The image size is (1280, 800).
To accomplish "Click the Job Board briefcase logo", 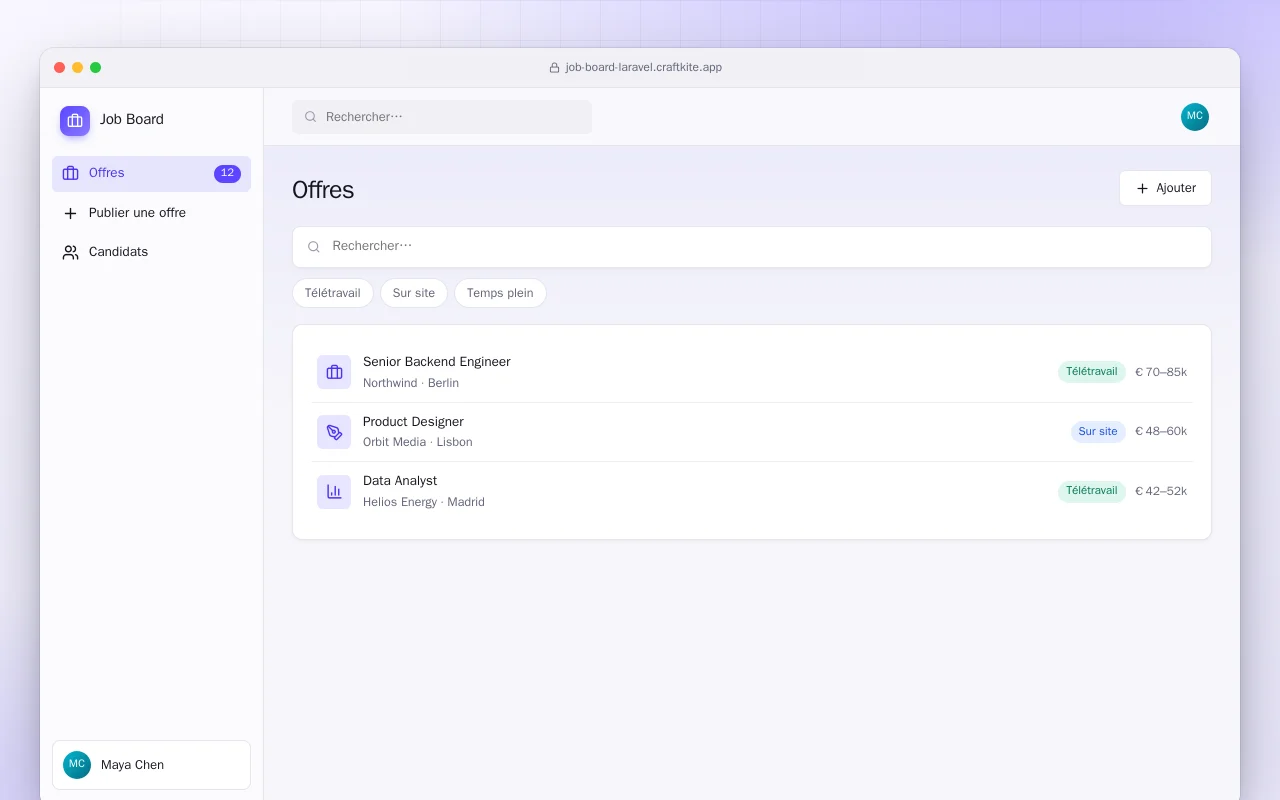I will click(75, 121).
